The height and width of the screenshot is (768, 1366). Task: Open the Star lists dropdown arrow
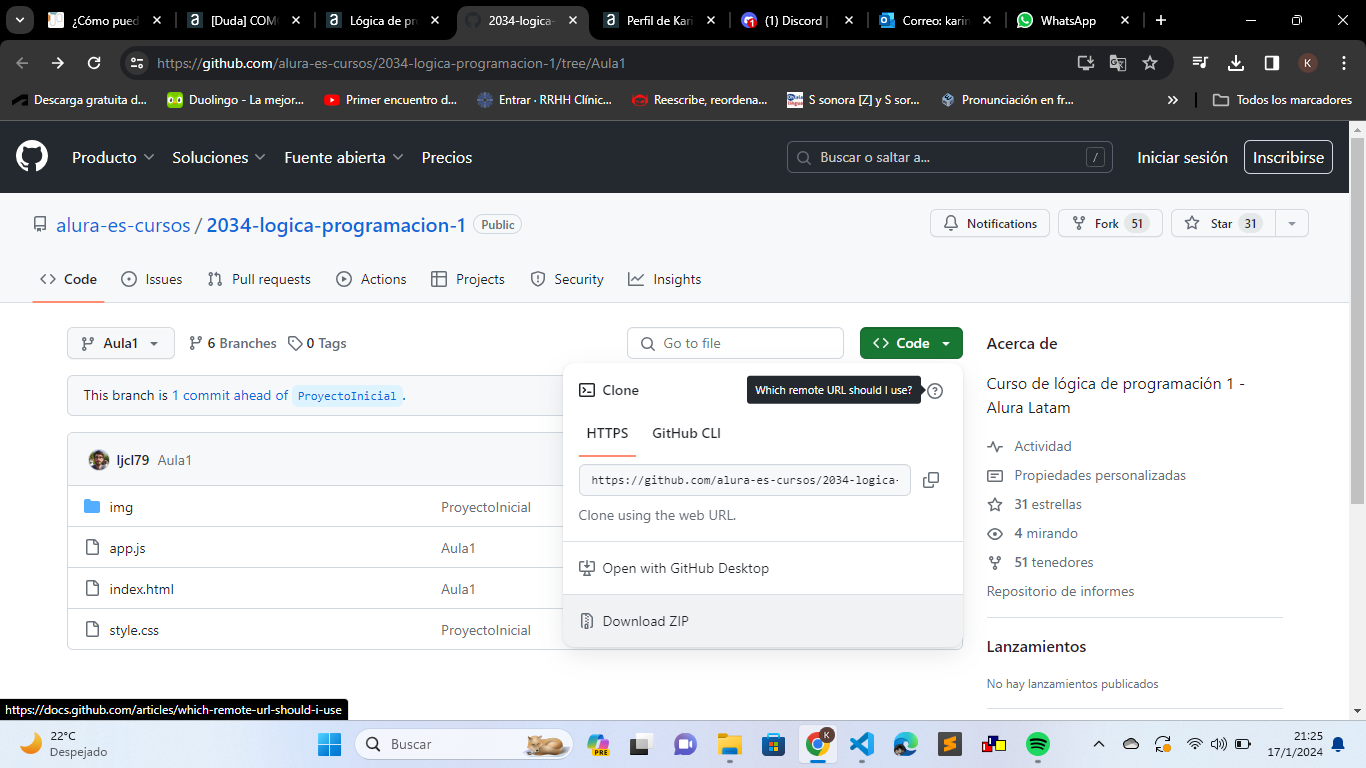coord(1291,224)
